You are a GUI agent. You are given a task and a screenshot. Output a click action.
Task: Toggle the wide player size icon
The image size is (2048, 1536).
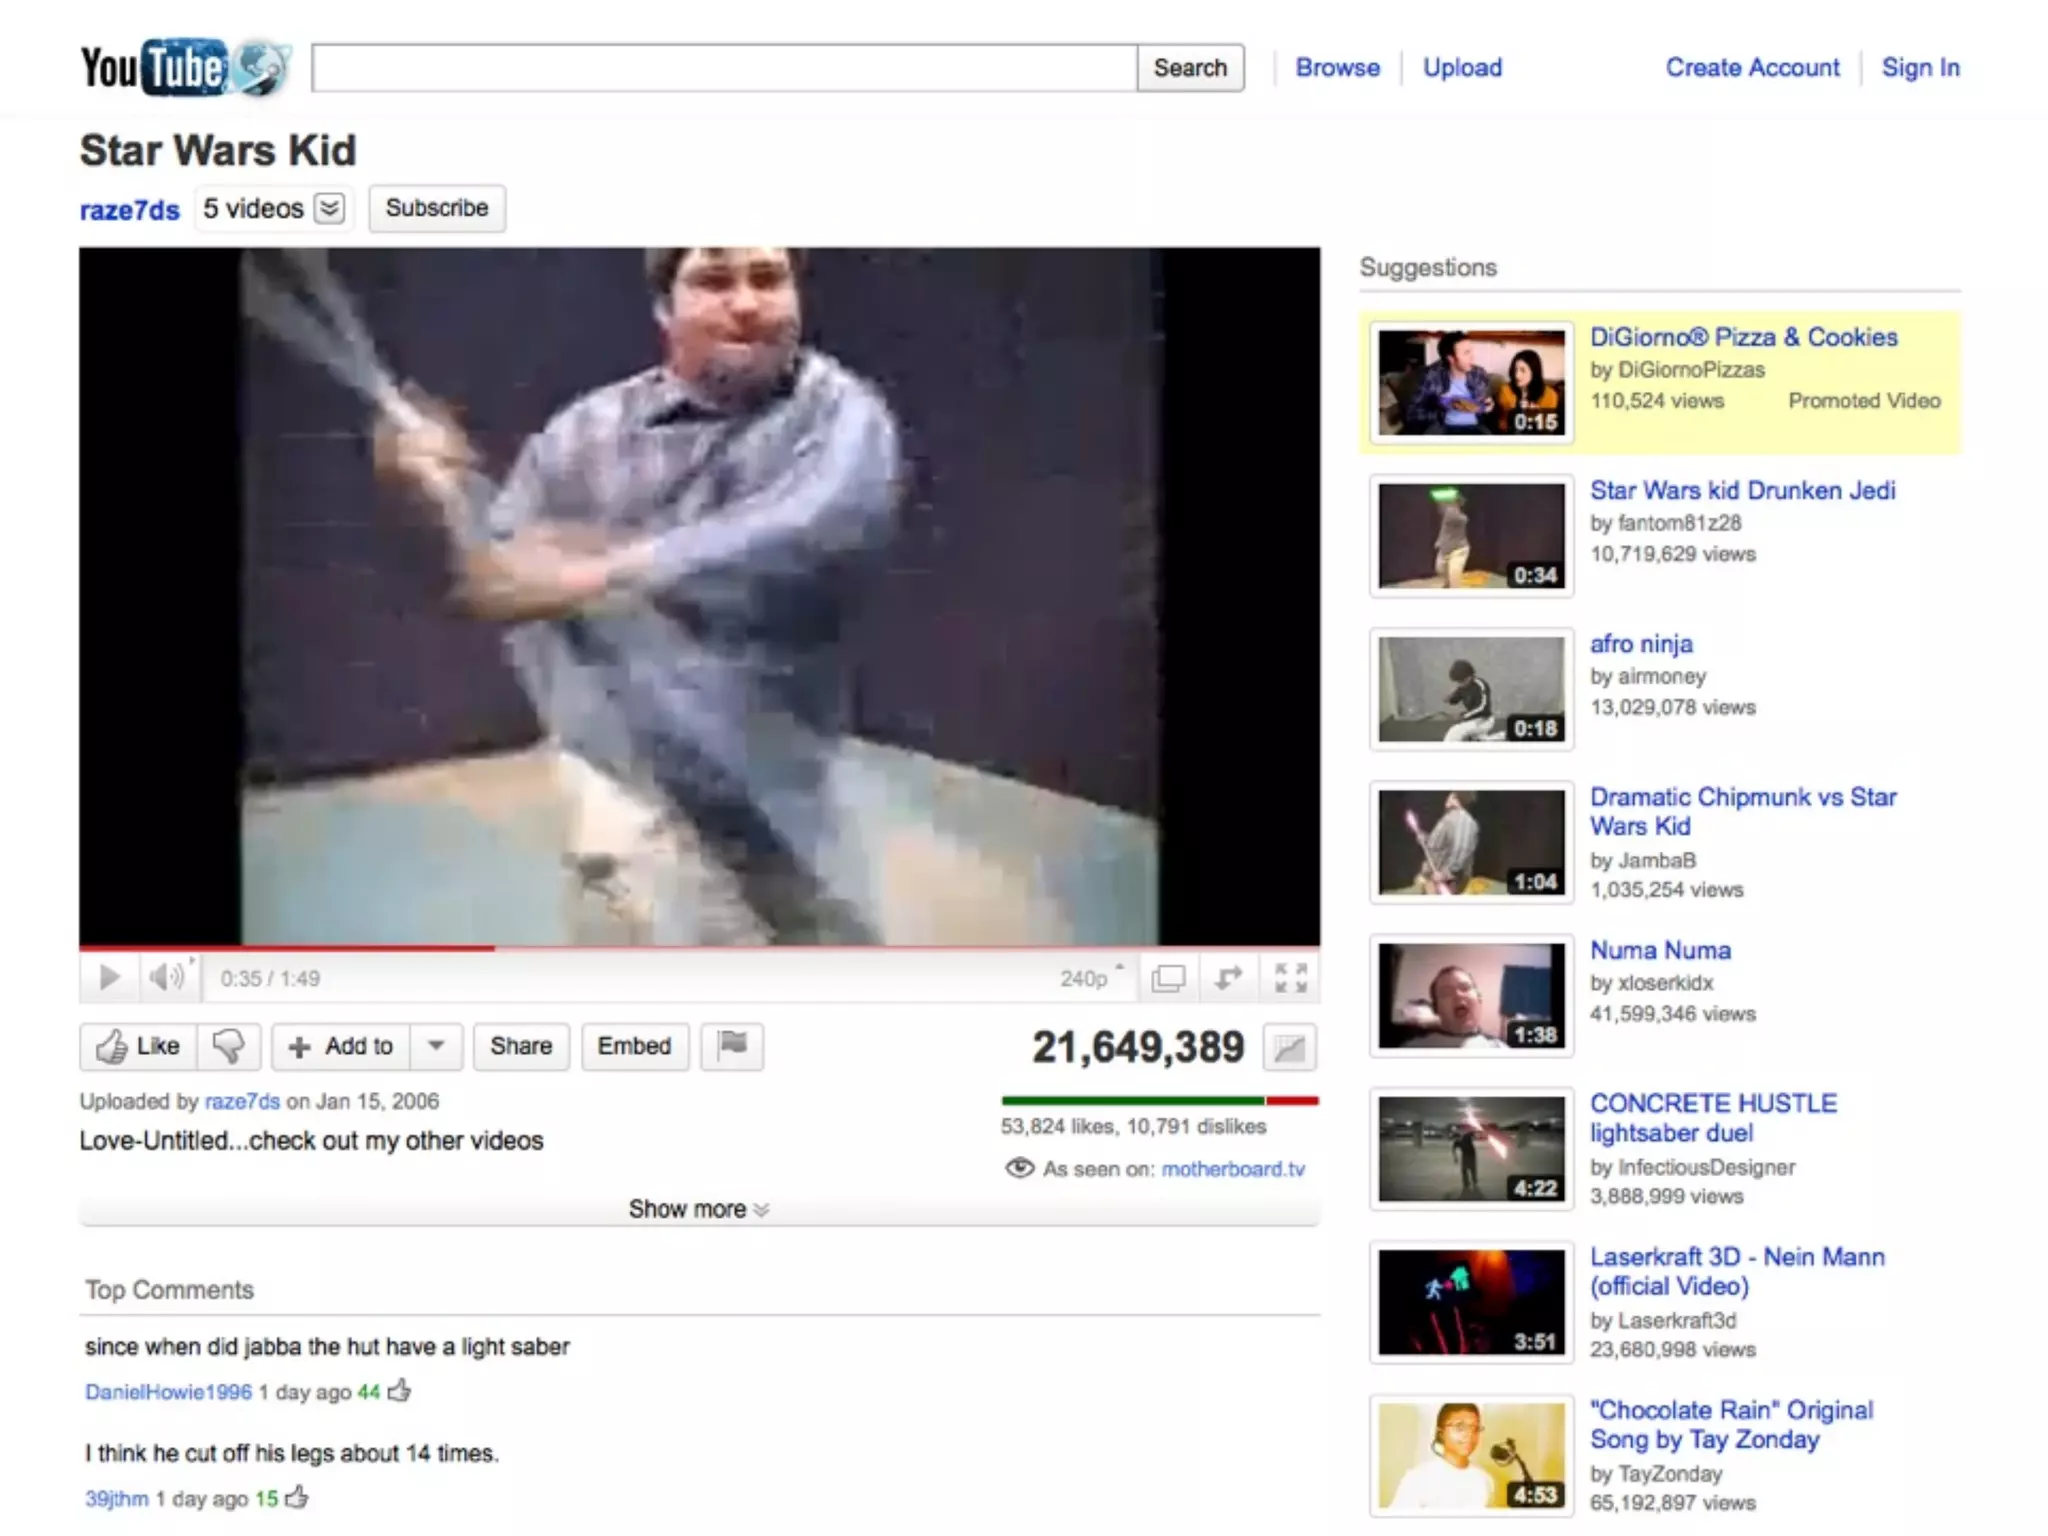1168,977
